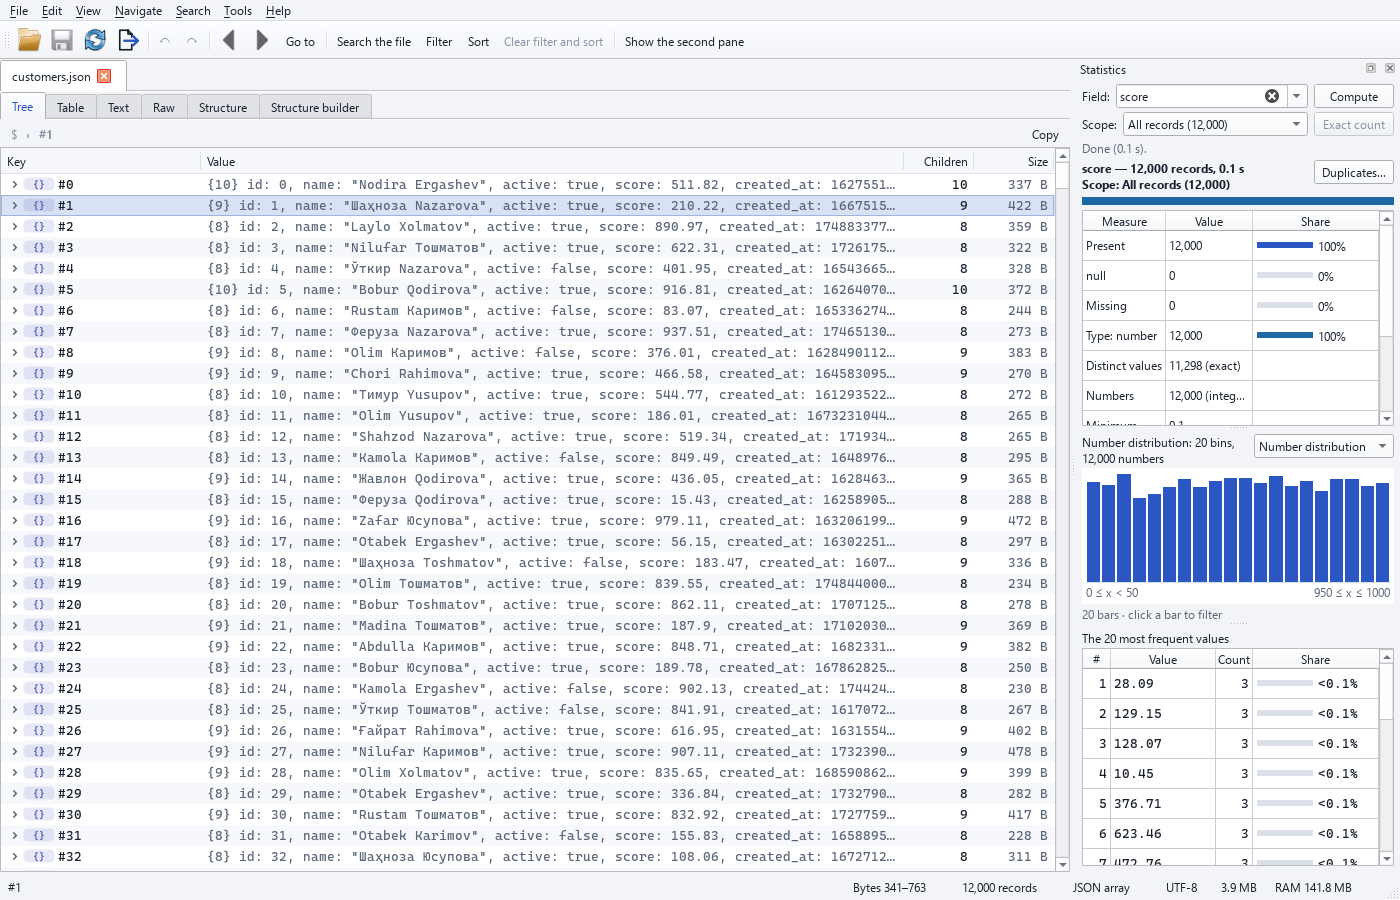Click the Go to toolbar item
This screenshot has width=1400, height=900.
coord(300,41)
